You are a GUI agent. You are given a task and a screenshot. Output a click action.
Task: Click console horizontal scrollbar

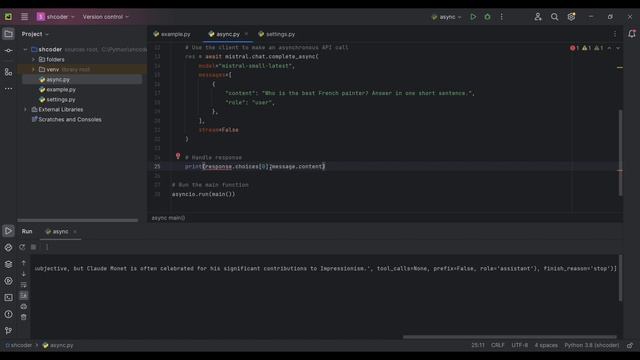(x=510, y=337)
